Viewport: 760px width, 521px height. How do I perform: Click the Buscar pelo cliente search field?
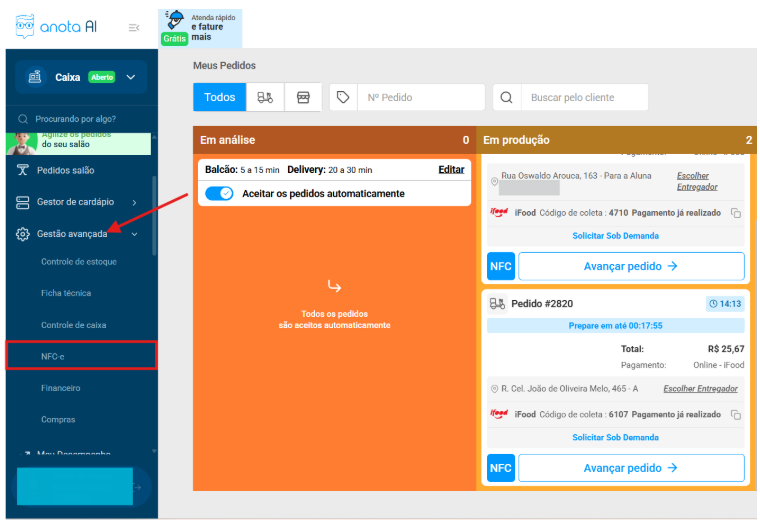tap(585, 97)
